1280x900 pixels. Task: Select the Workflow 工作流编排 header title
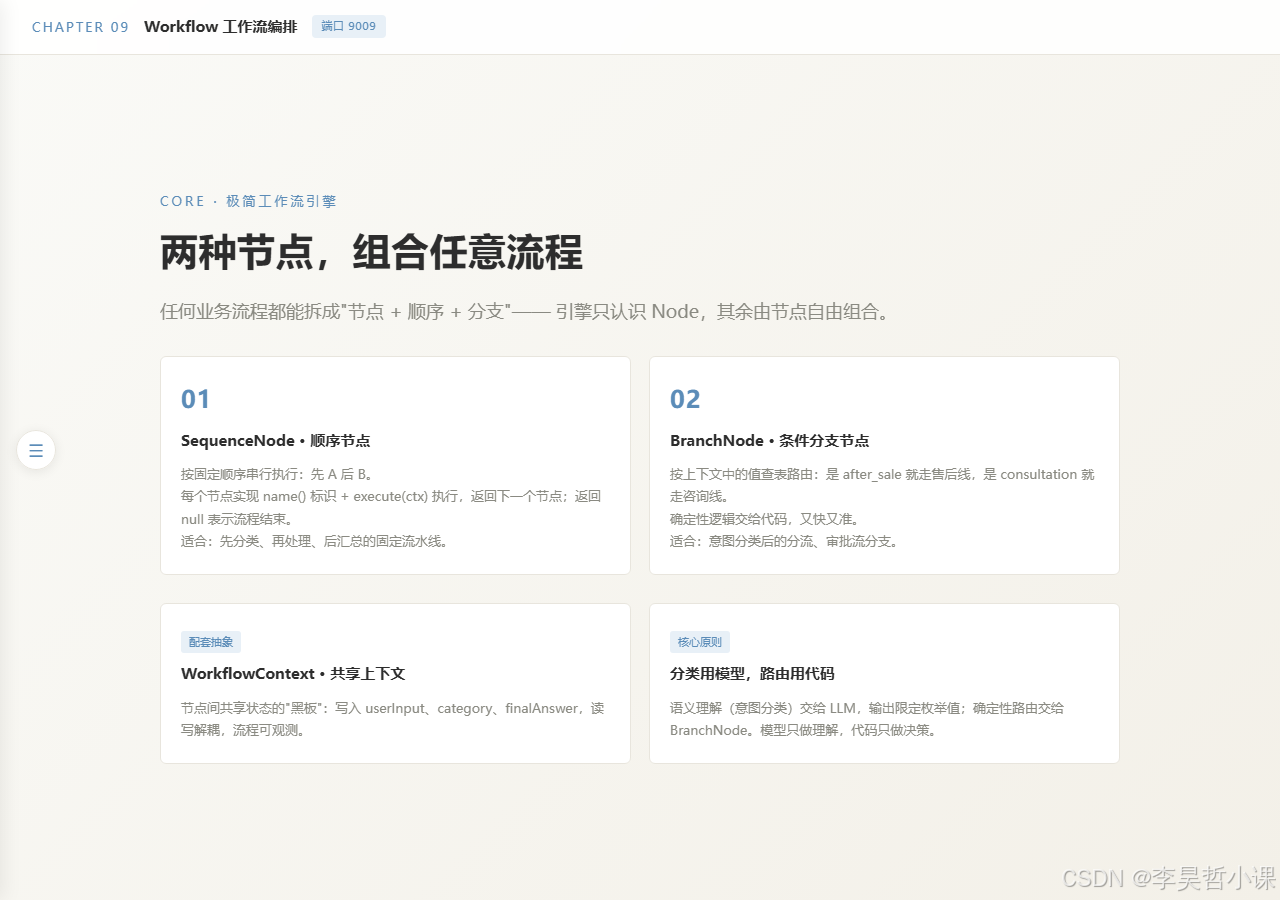coord(220,27)
